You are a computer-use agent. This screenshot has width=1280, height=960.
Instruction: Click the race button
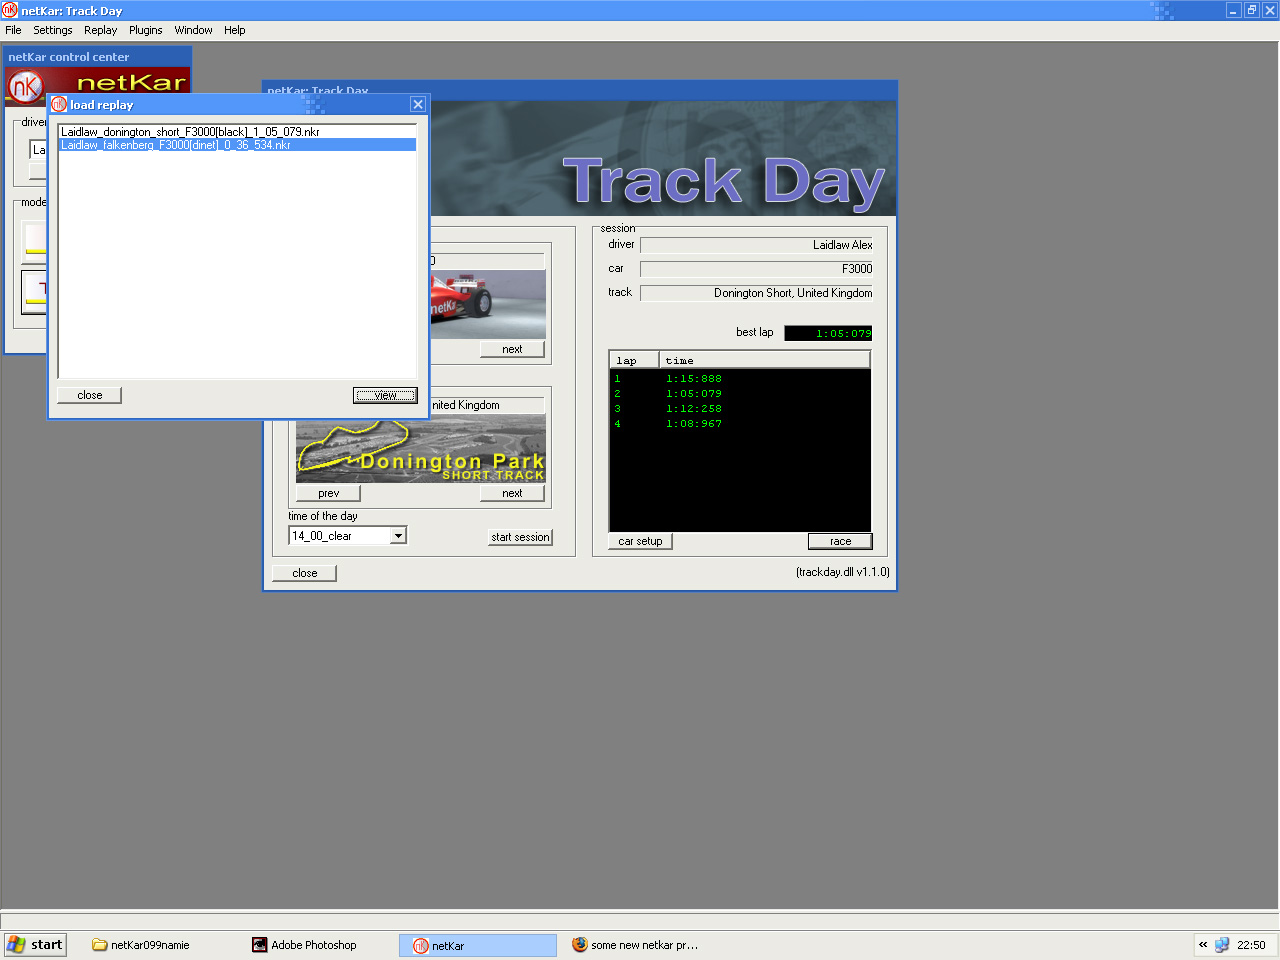point(840,541)
